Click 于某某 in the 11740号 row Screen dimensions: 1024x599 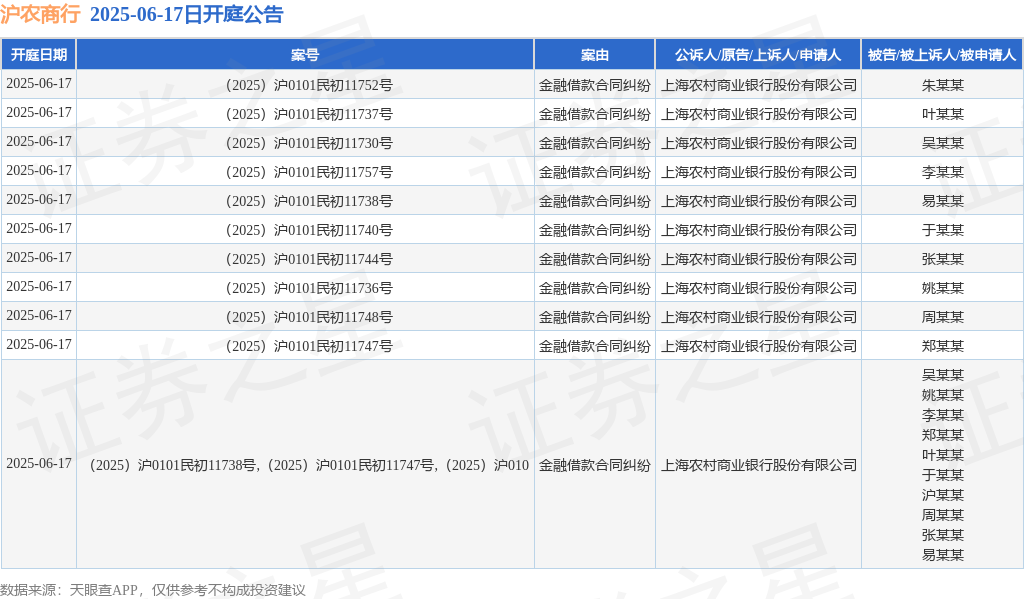942,230
